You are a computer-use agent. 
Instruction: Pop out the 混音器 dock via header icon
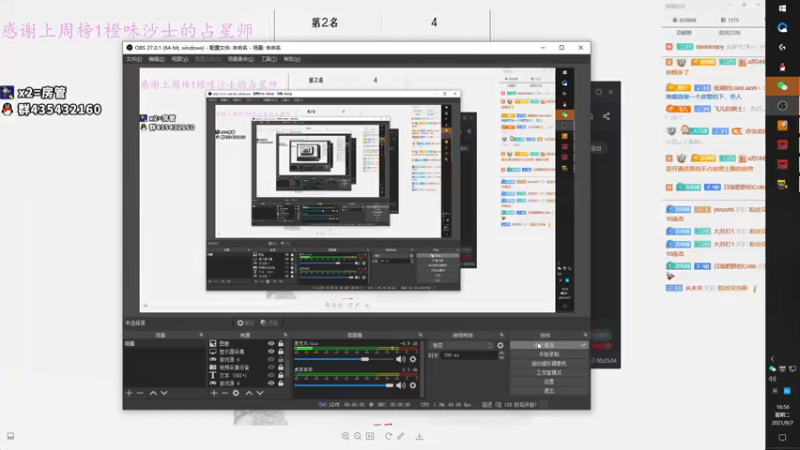(x=420, y=335)
